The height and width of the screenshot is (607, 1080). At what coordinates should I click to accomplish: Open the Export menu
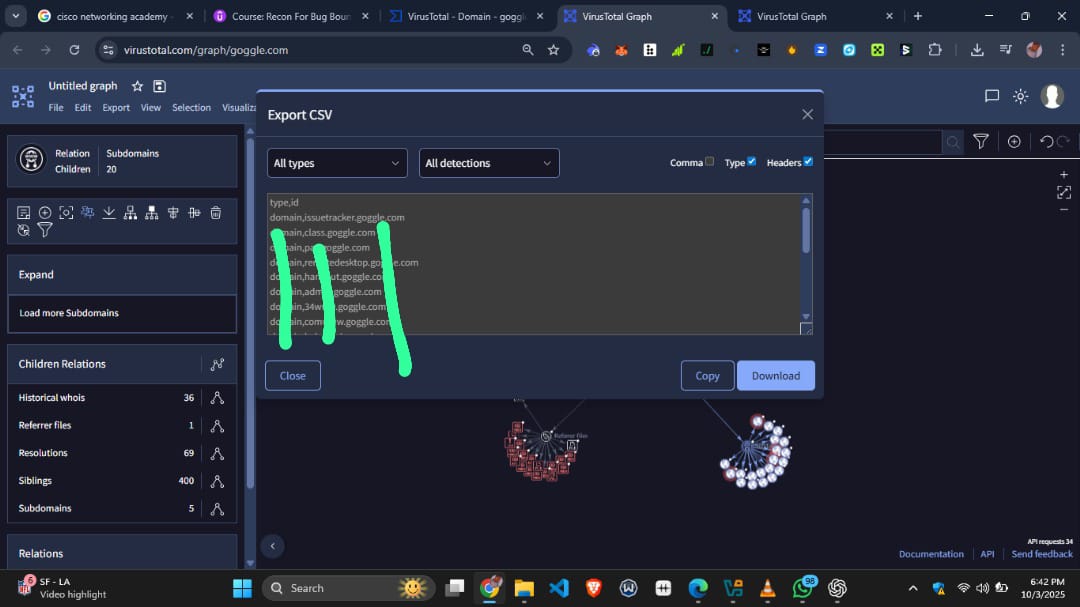(116, 107)
